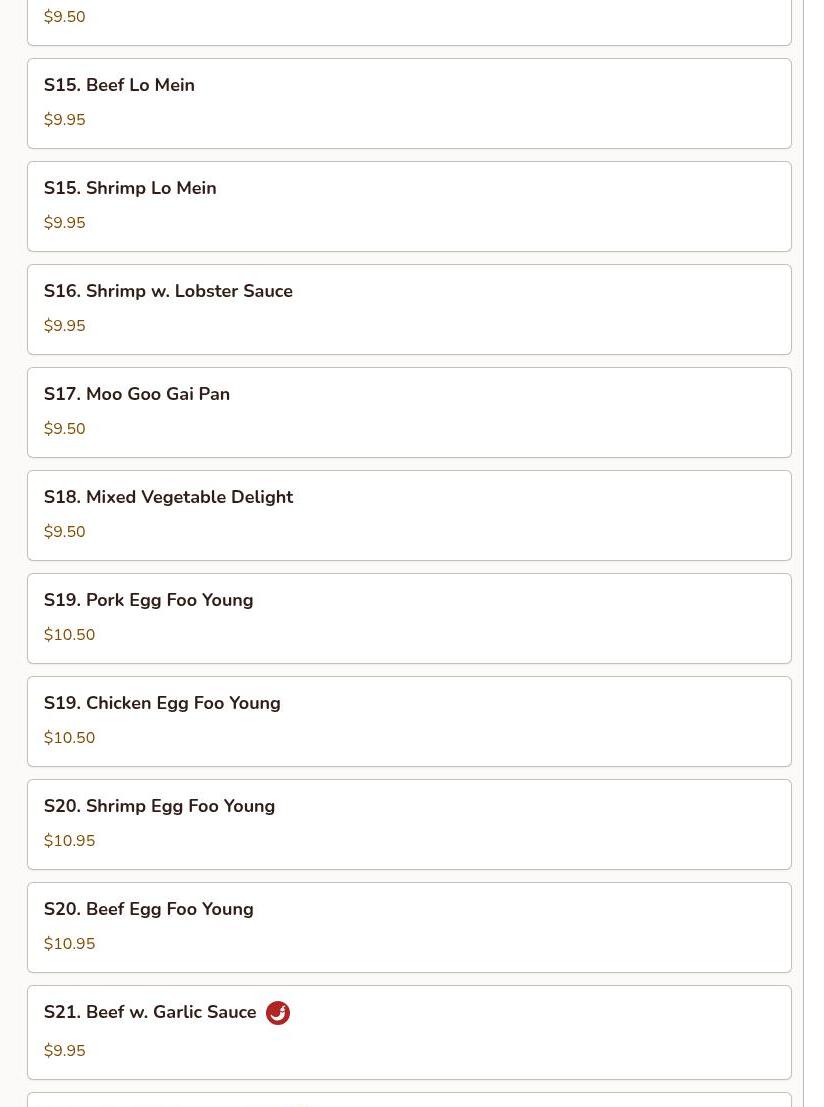Image resolution: width=824 pixels, height=1107 pixels.
Task: Click $9.95 price of Shrimp w. Lobster Sauce
Action: click(x=64, y=326)
